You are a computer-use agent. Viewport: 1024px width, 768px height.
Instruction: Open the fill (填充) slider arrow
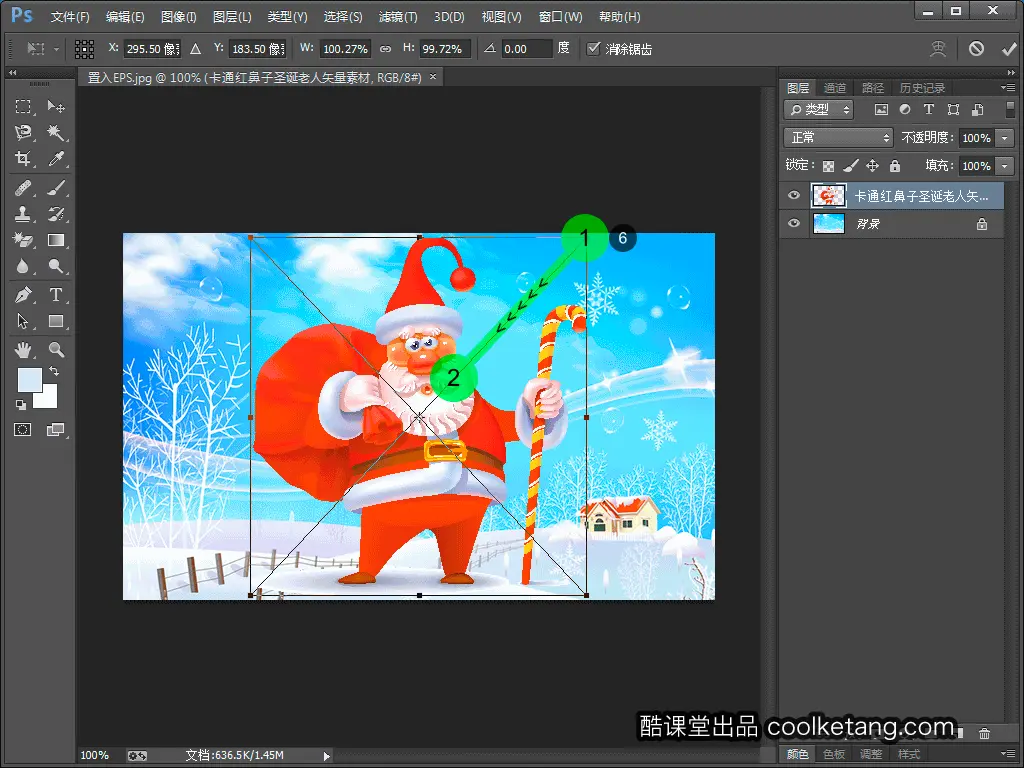point(1006,166)
